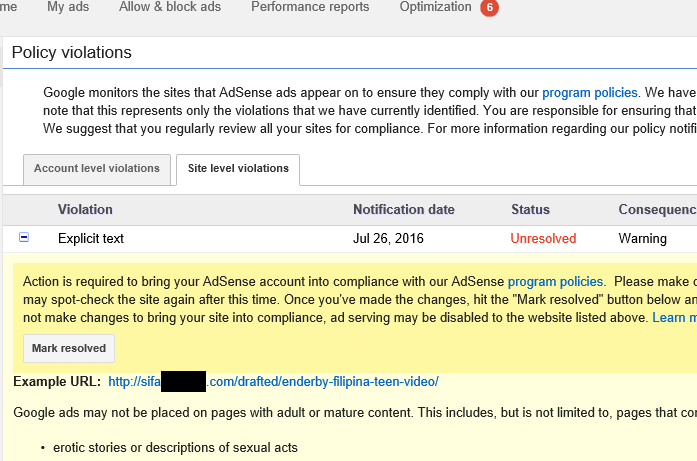Click the Example URL label
697x461 pixels.
coord(57,381)
